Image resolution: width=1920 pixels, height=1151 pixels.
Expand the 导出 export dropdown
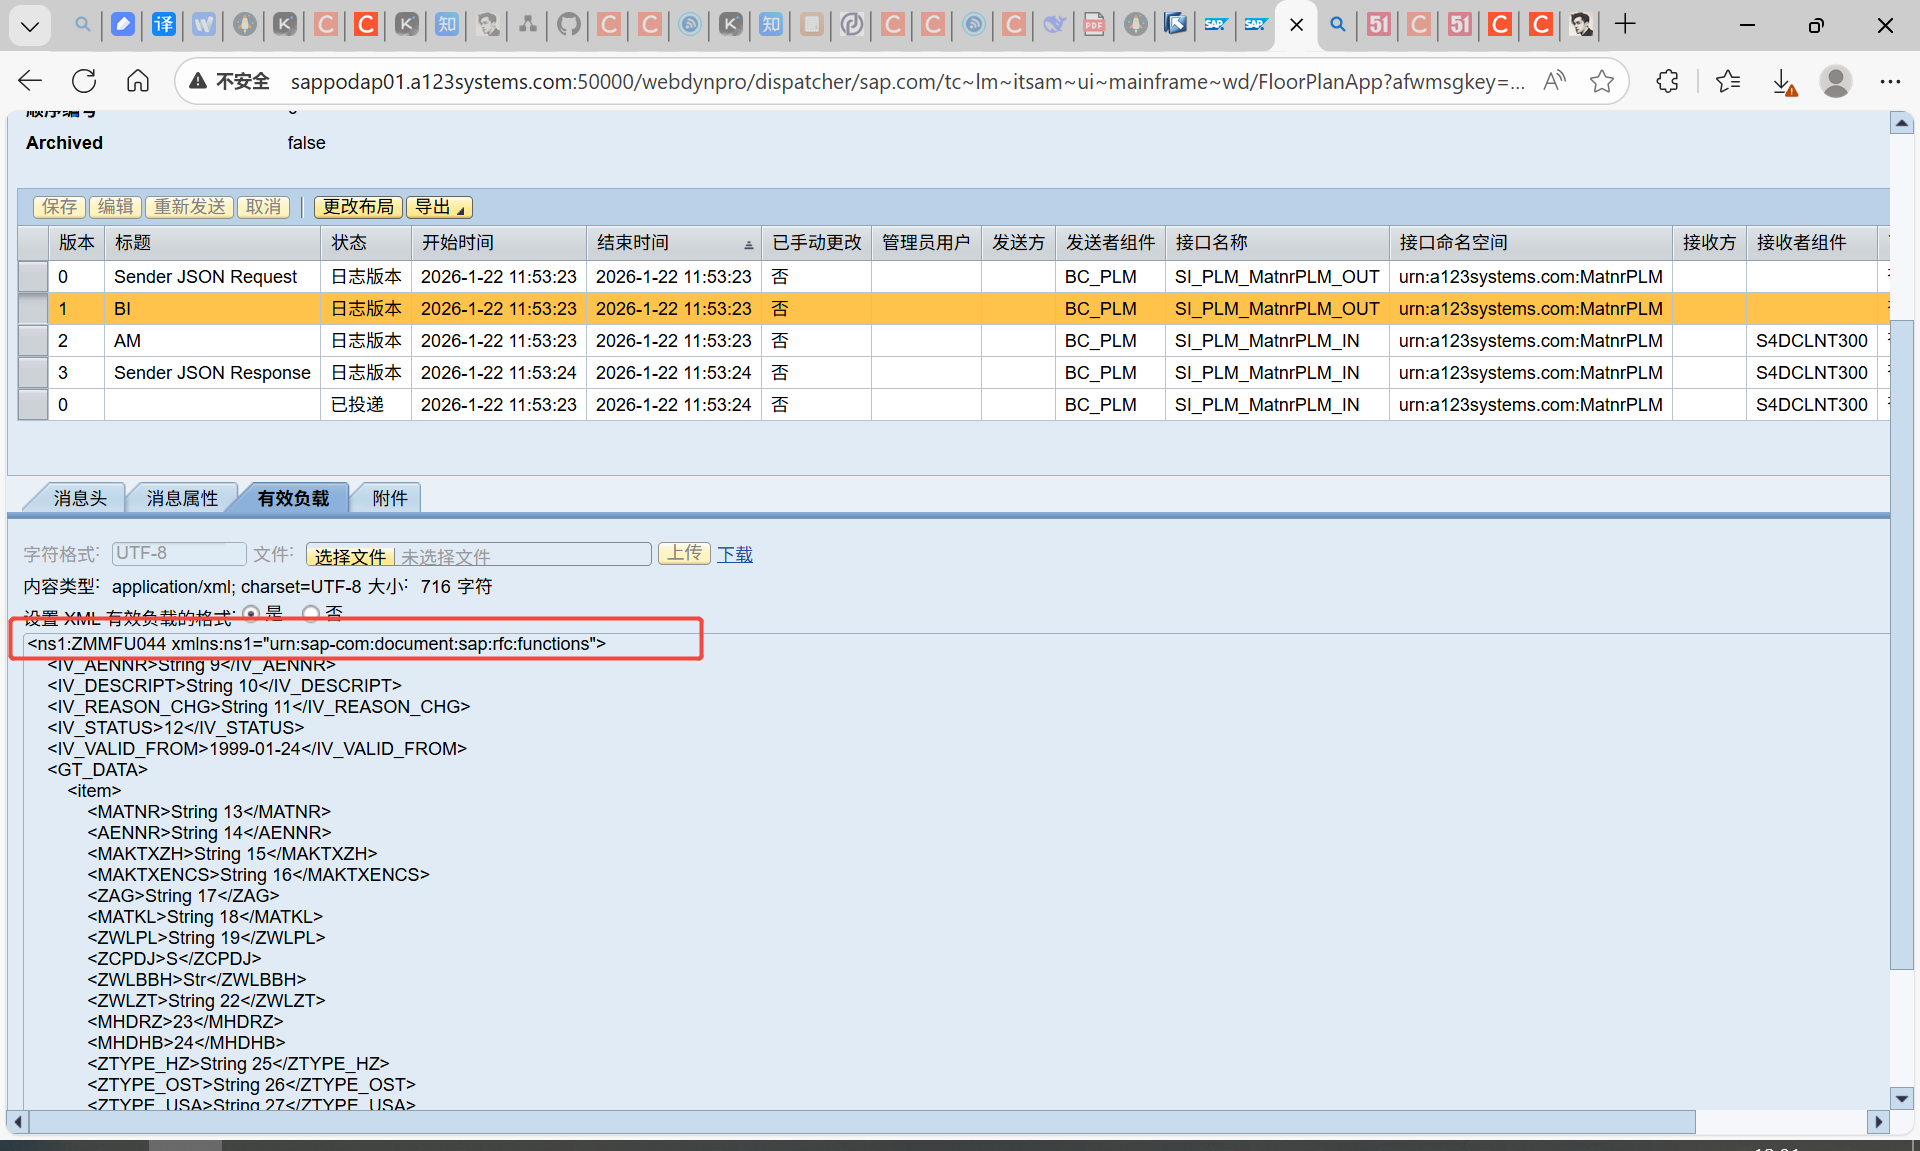pyautogui.click(x=439, y=207)
